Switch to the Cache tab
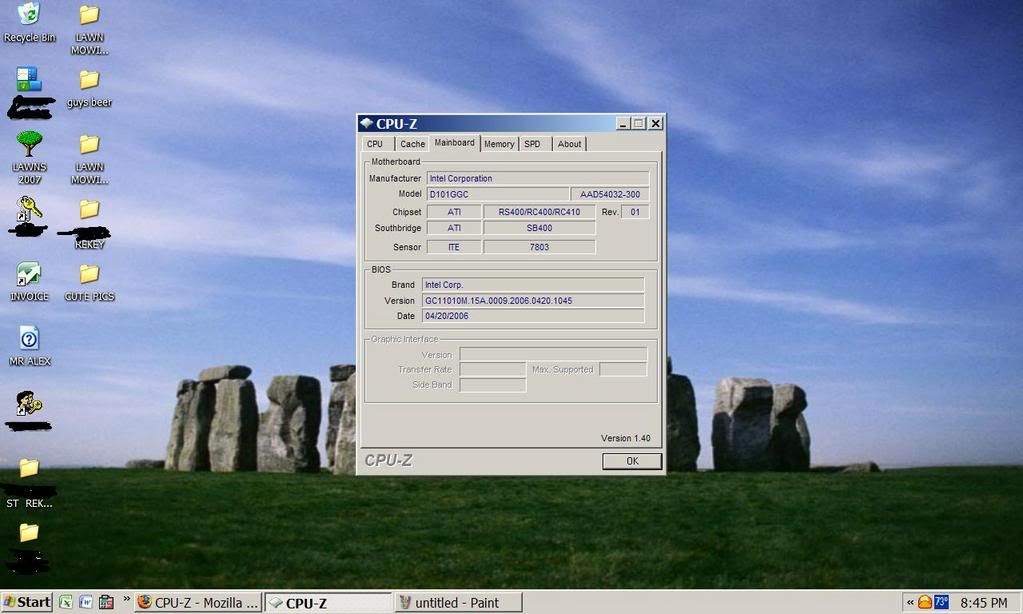This screenshot has height=614, width=1023. pos(412,144)
